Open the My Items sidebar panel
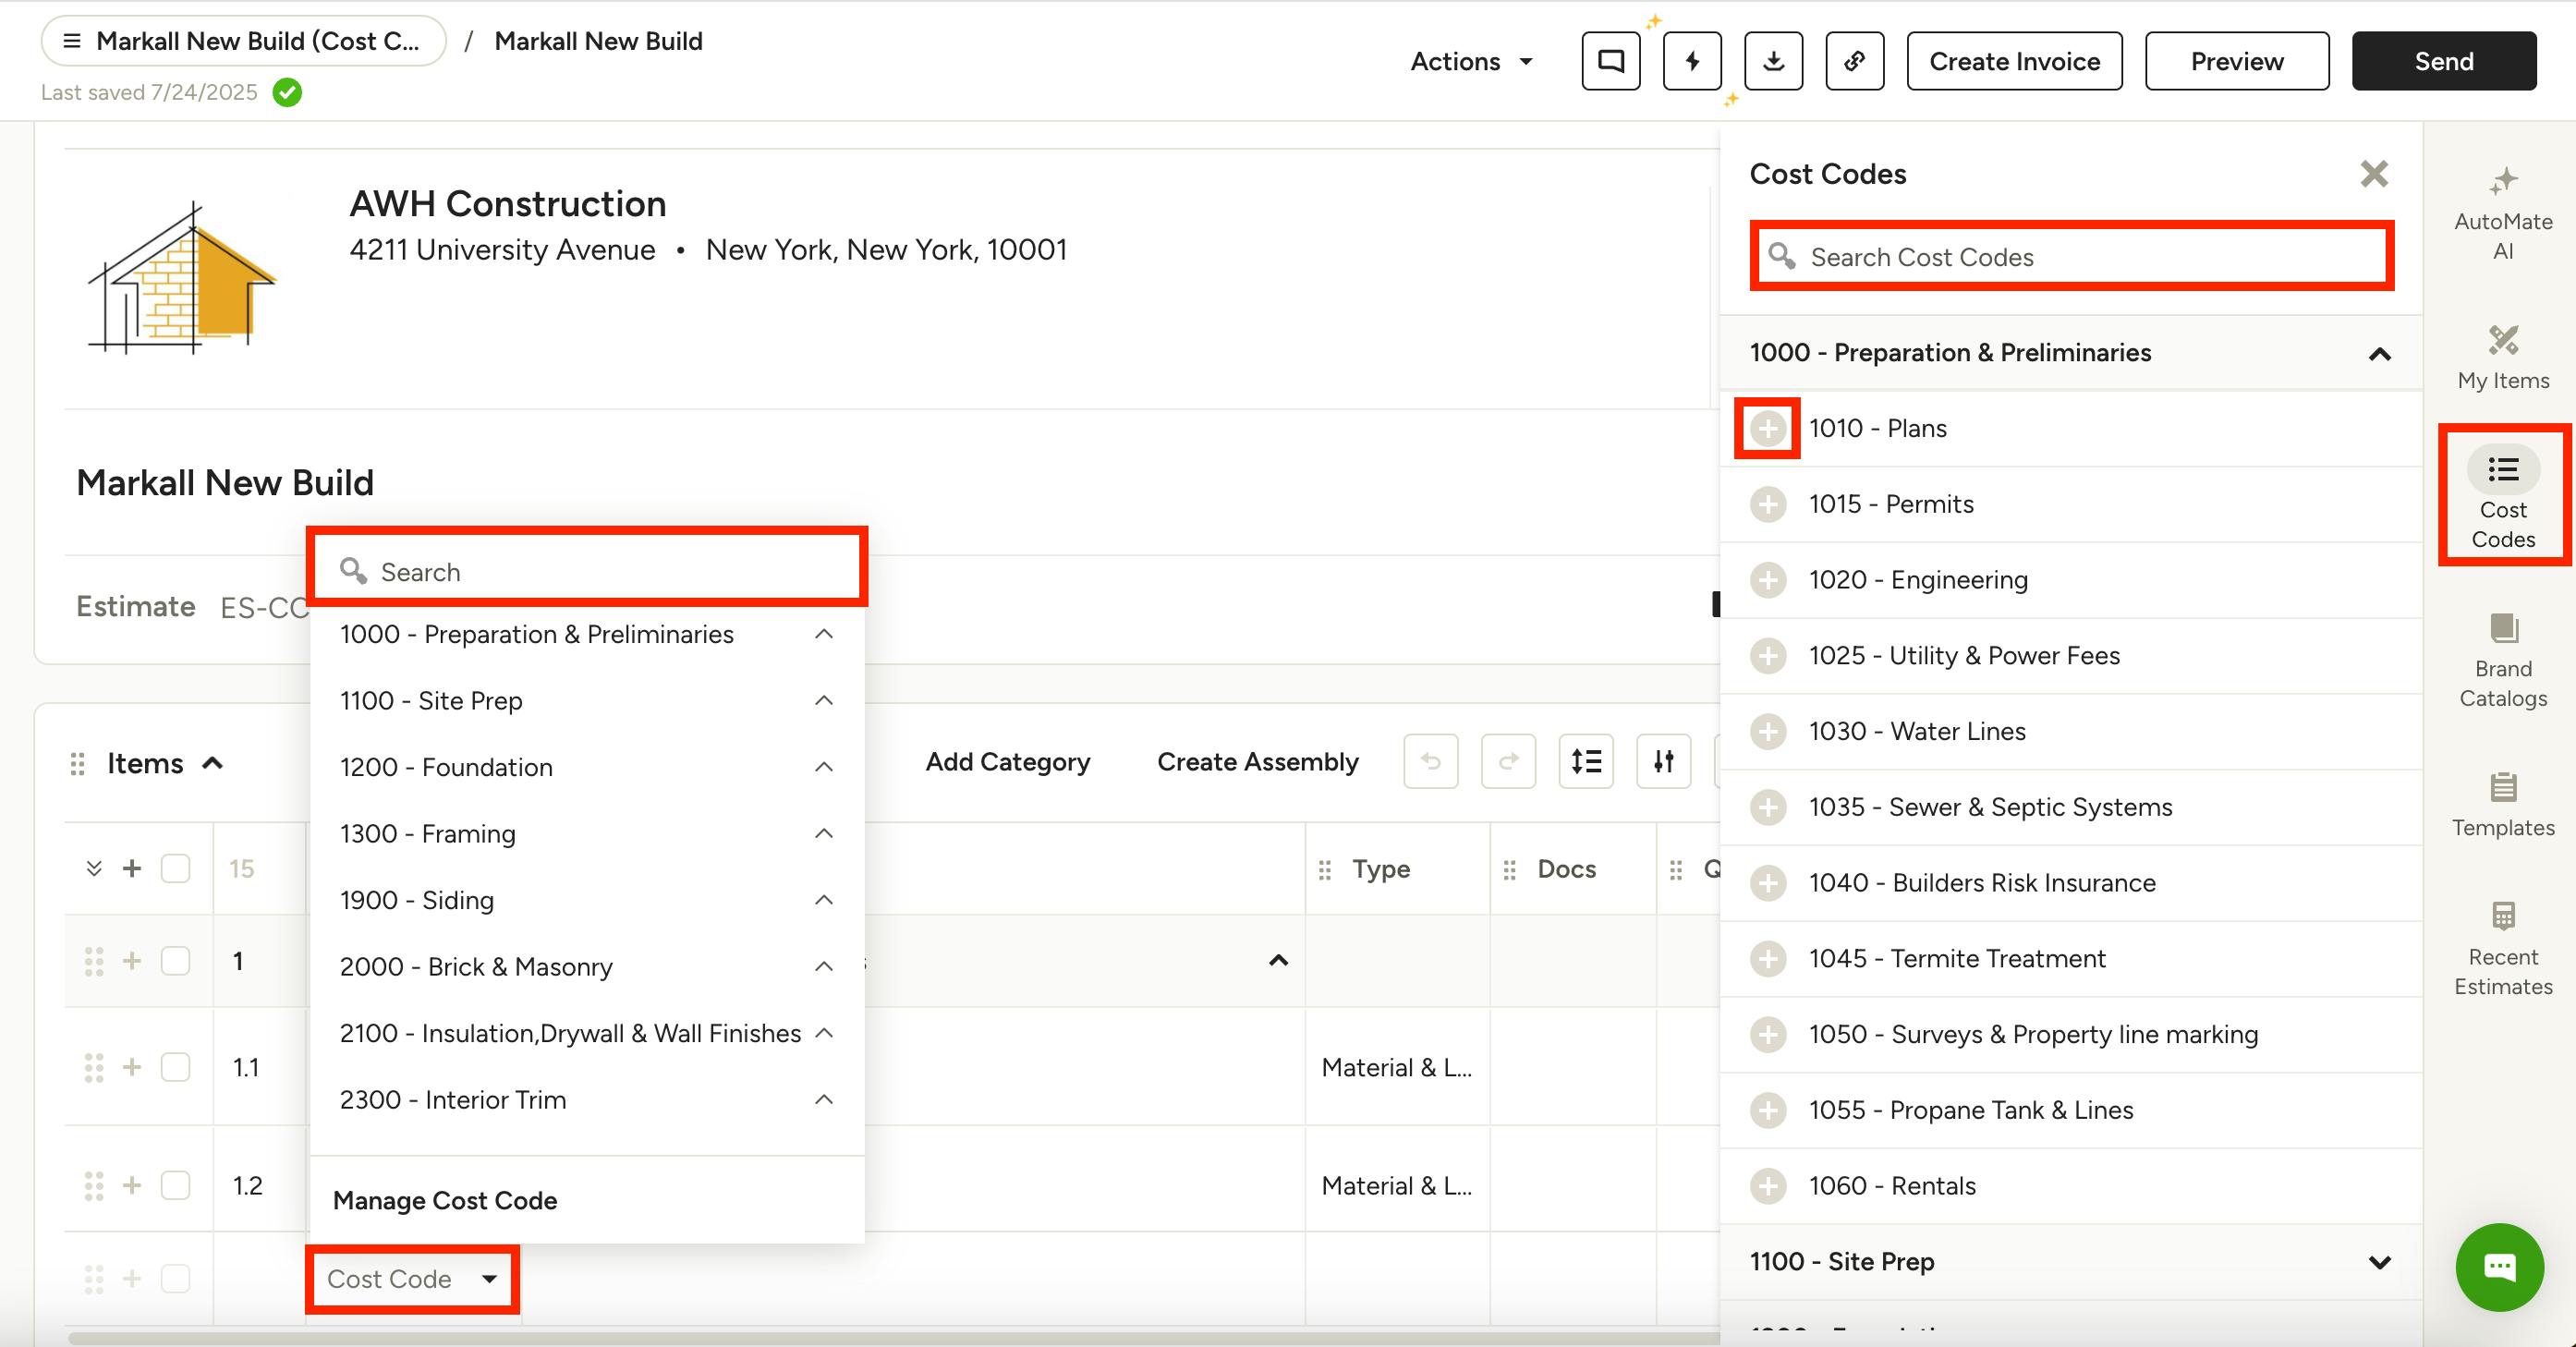The width and height of the screenshot is (2576, 1347). [x=2502, y=357]
